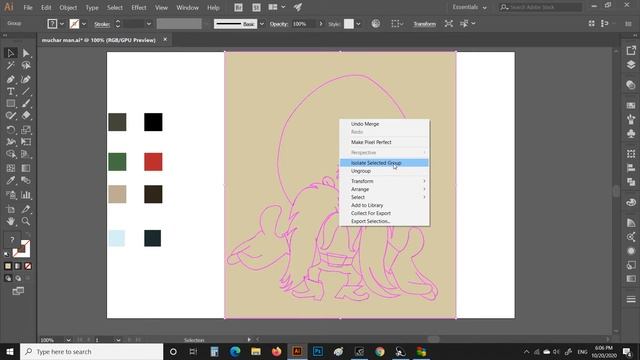
Task: Open stroke weight dropdown
Action: (149, 24)
